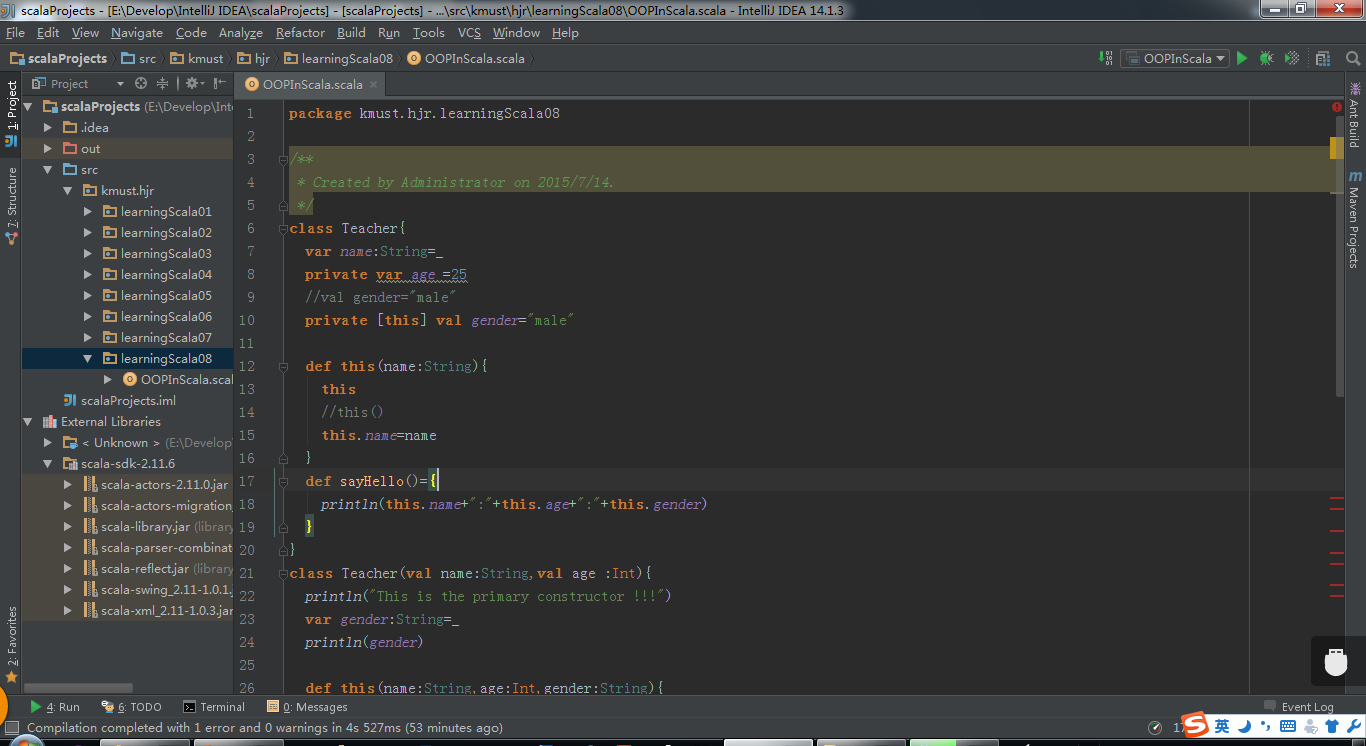Click the compilation status message text
Viewport: 1366px width, 746px height.
pyautogui.click(x=265, y=728)
